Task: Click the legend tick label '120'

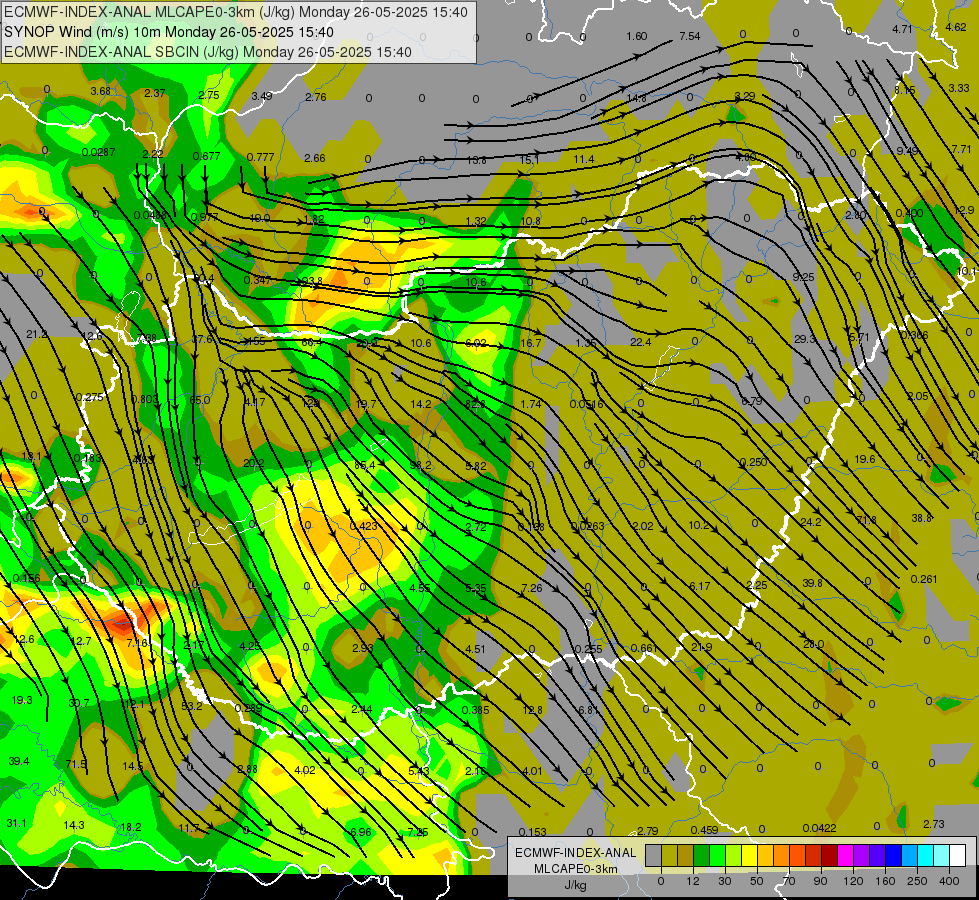Action: [854, 881]
